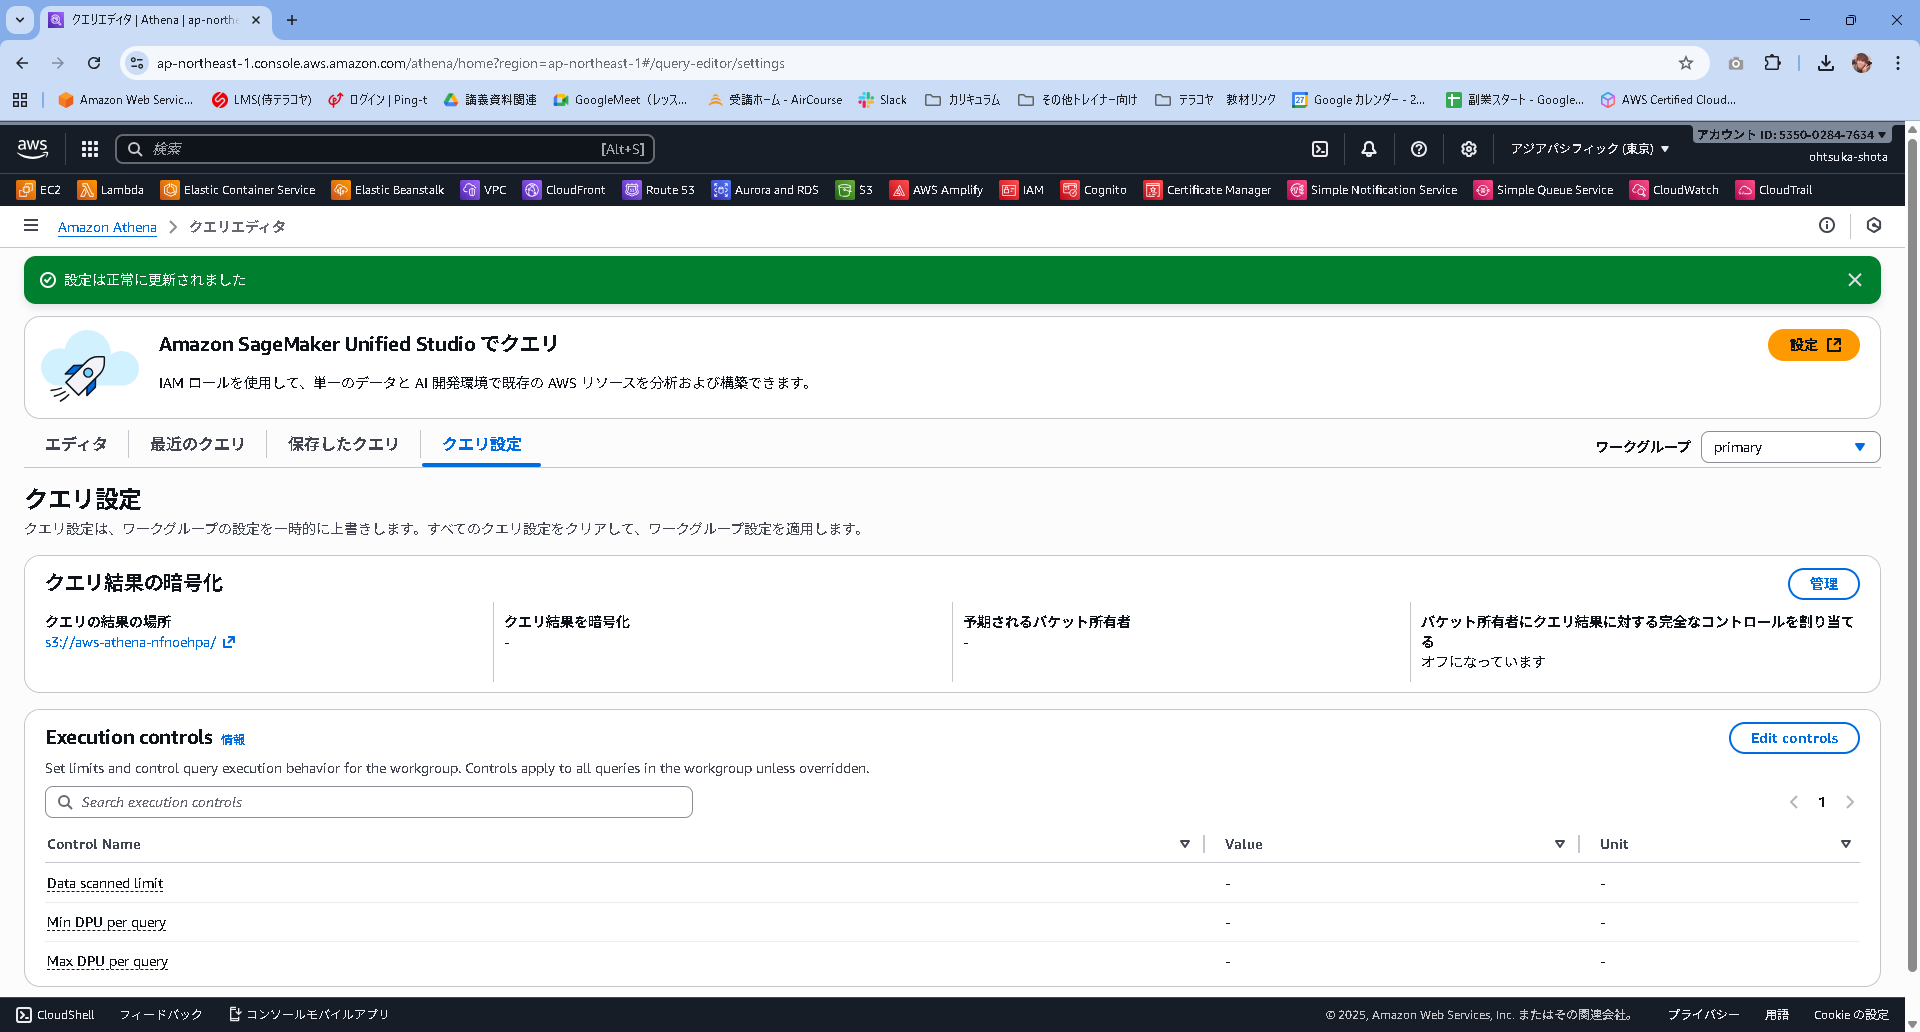Open Chrome extensions puzzle icon
The height and width of the screenshot is (1032, 1920).
[1772, 63]
